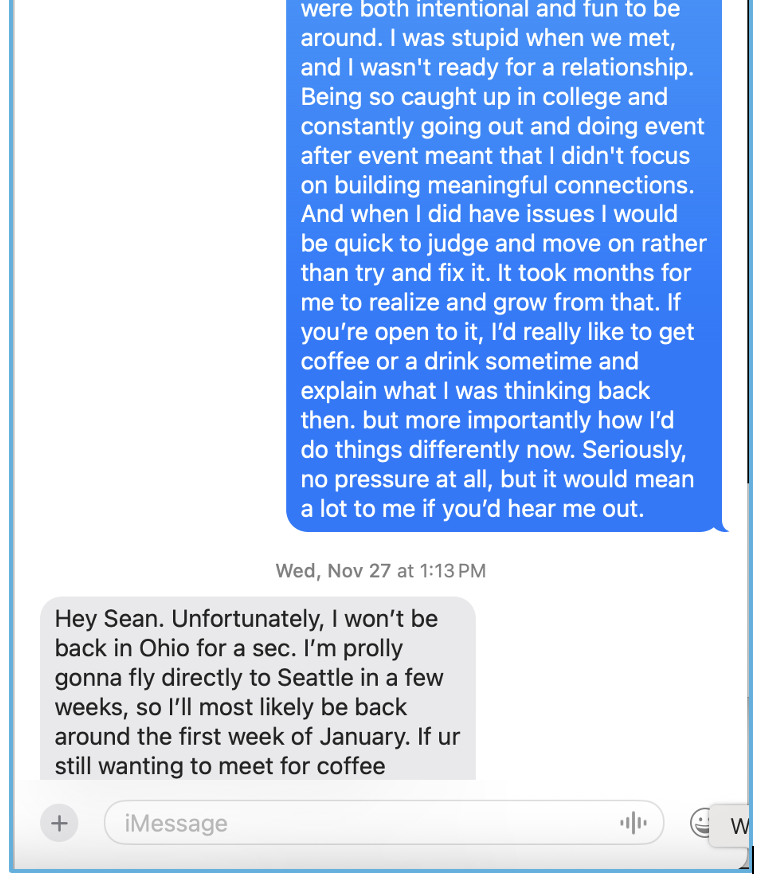The height and width of the screenshot is (884, 762).
Task: Record audio message with waveform icon
Action: [632, 823]
